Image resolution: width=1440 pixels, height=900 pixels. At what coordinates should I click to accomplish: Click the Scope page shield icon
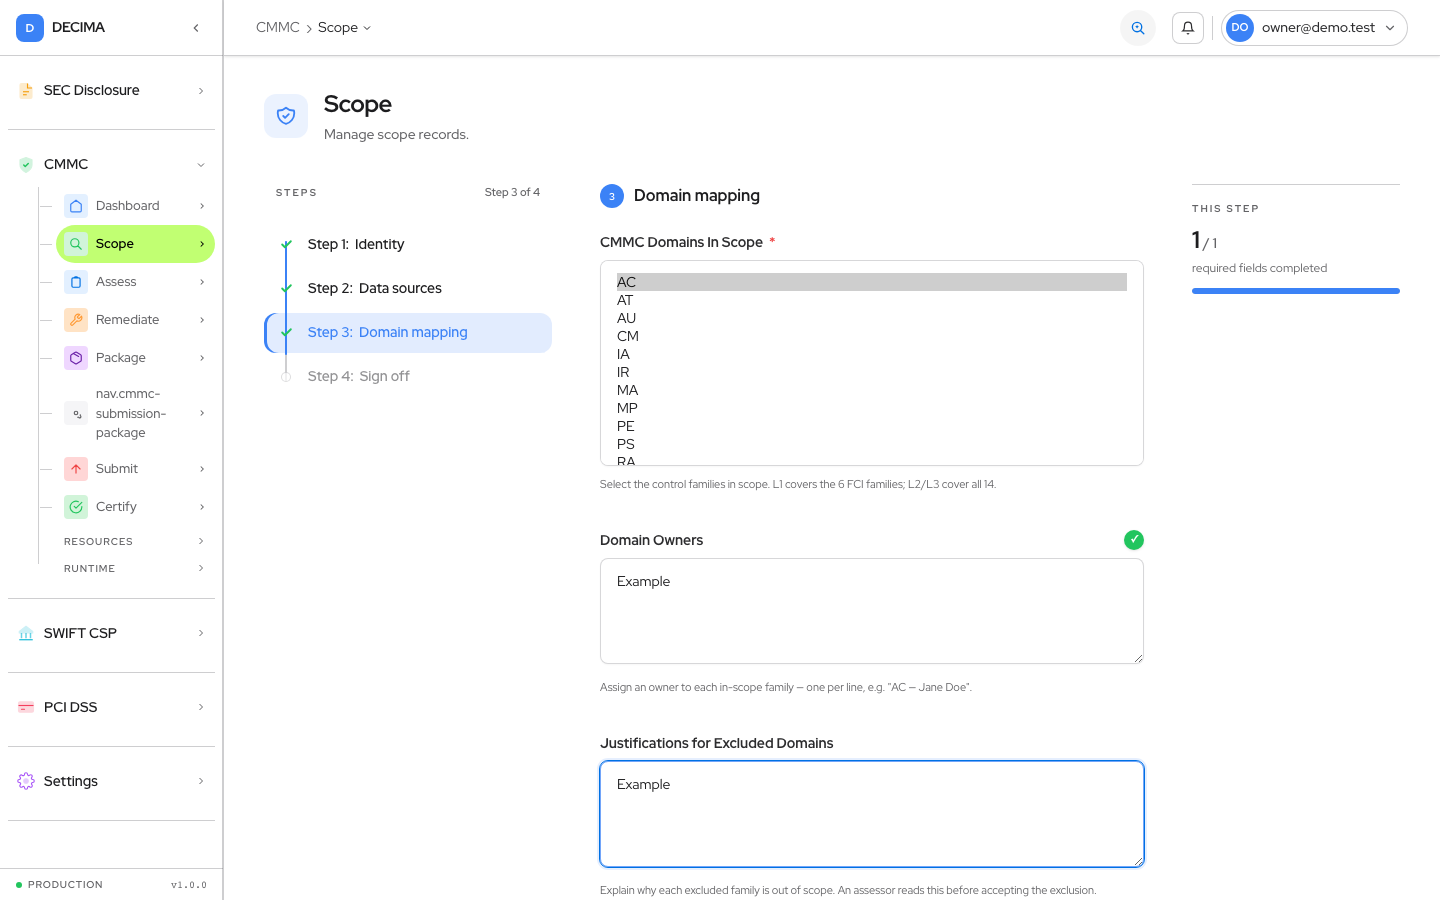coord(286,116)
